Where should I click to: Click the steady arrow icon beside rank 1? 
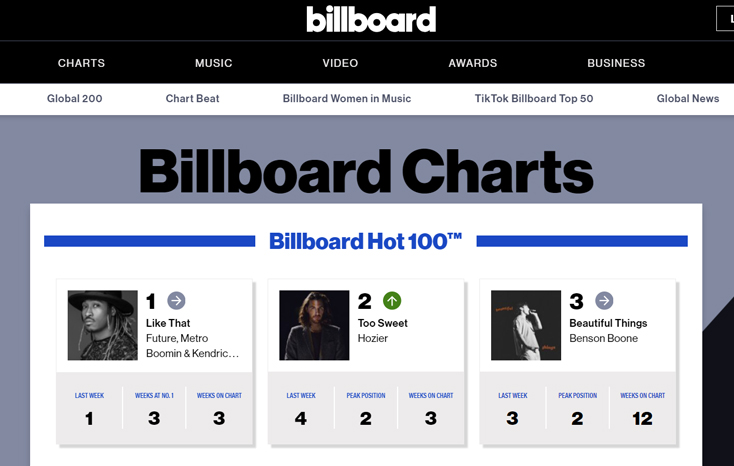176,301
